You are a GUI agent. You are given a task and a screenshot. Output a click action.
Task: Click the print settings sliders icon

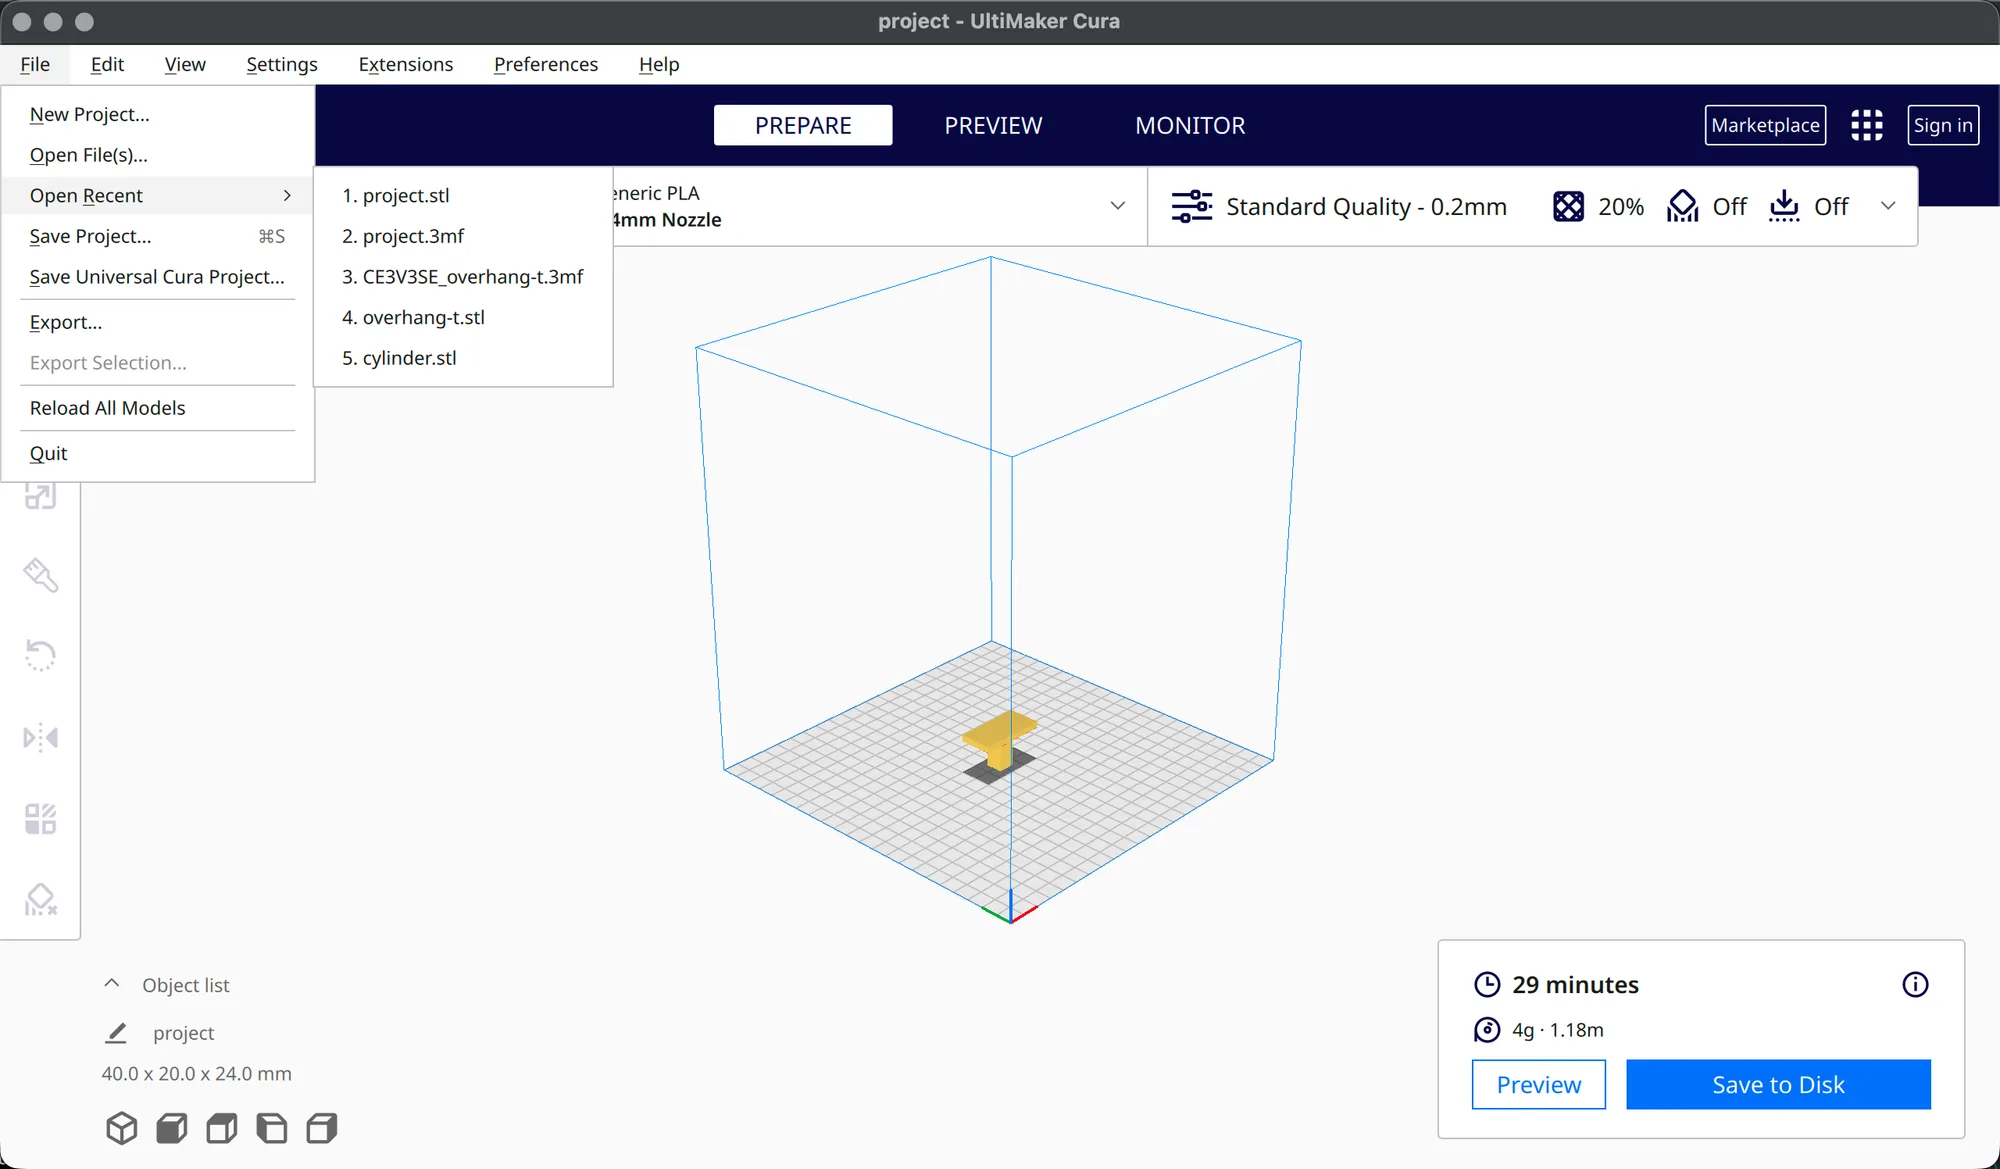point(1191,207)
